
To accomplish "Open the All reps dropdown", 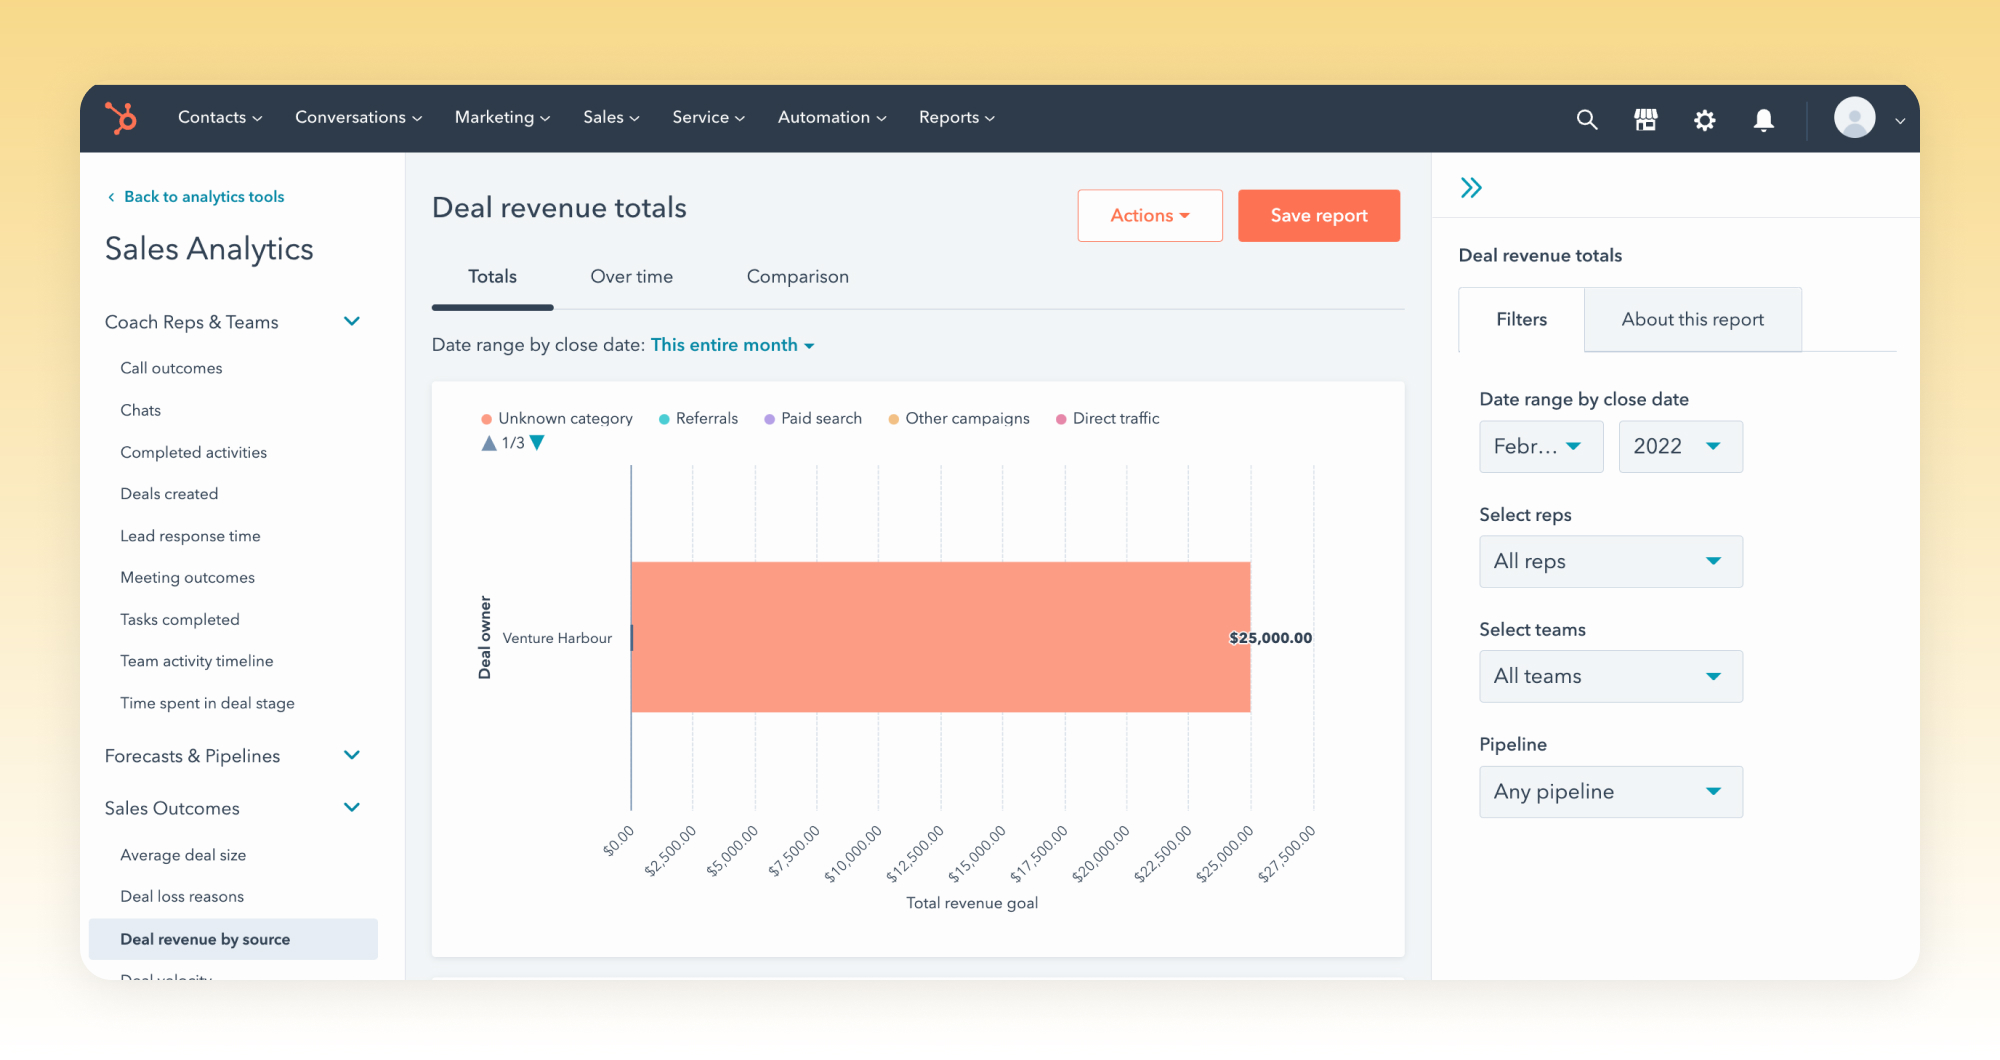I will click(x=1611, y=561).
